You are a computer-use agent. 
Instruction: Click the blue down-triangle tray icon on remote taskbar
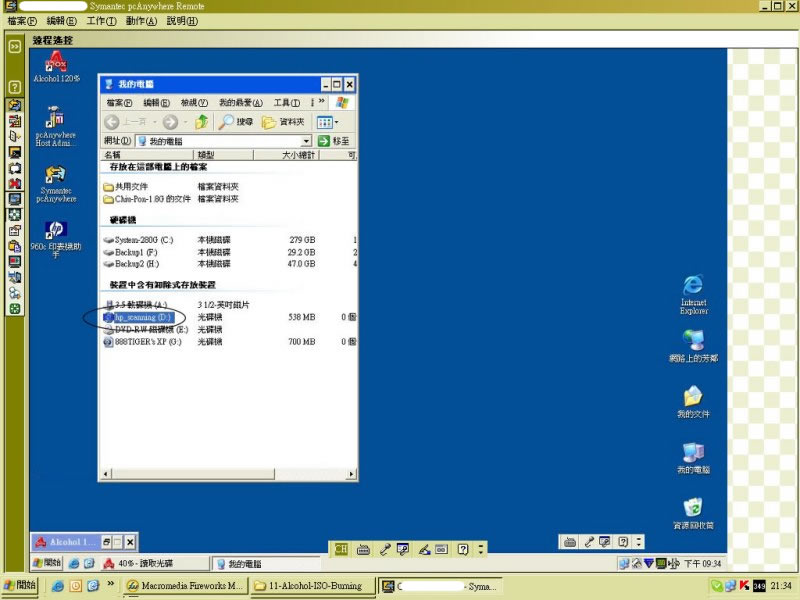[x=648, y=563]
